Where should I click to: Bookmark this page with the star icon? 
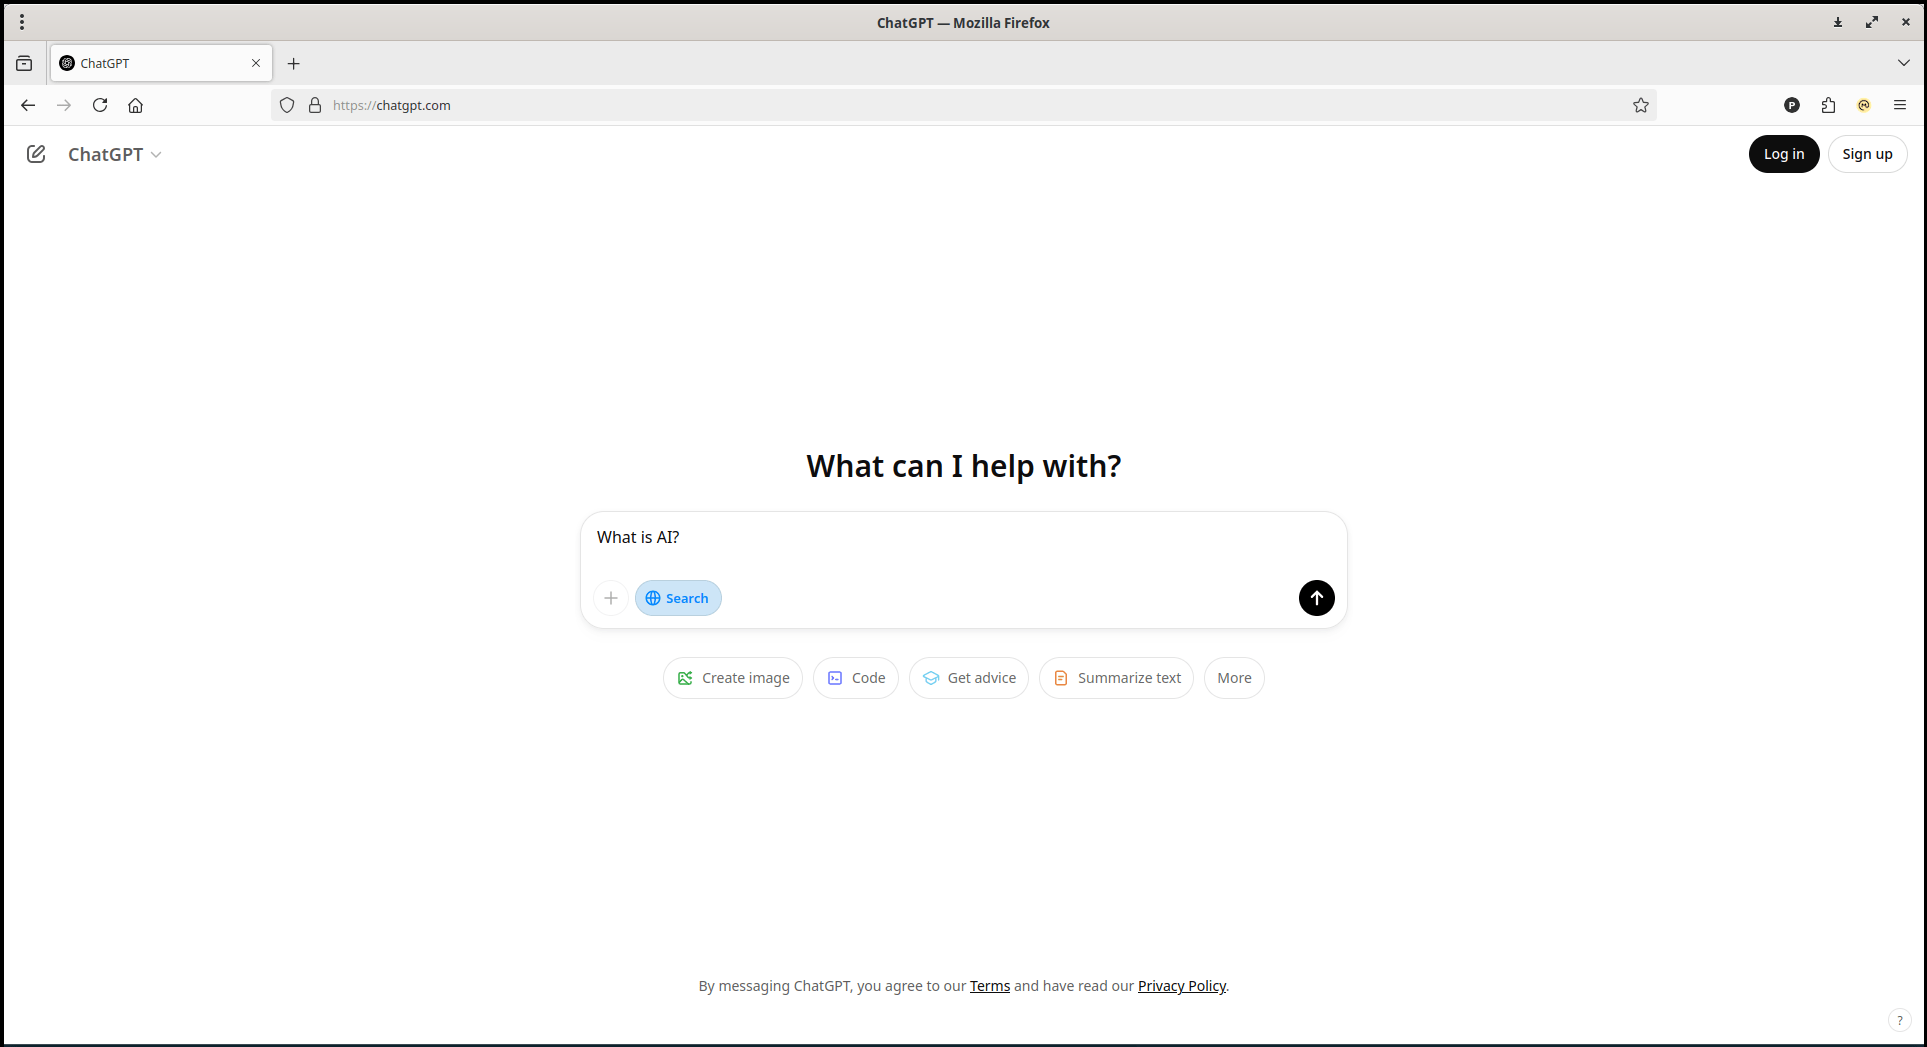point(1640,105)
